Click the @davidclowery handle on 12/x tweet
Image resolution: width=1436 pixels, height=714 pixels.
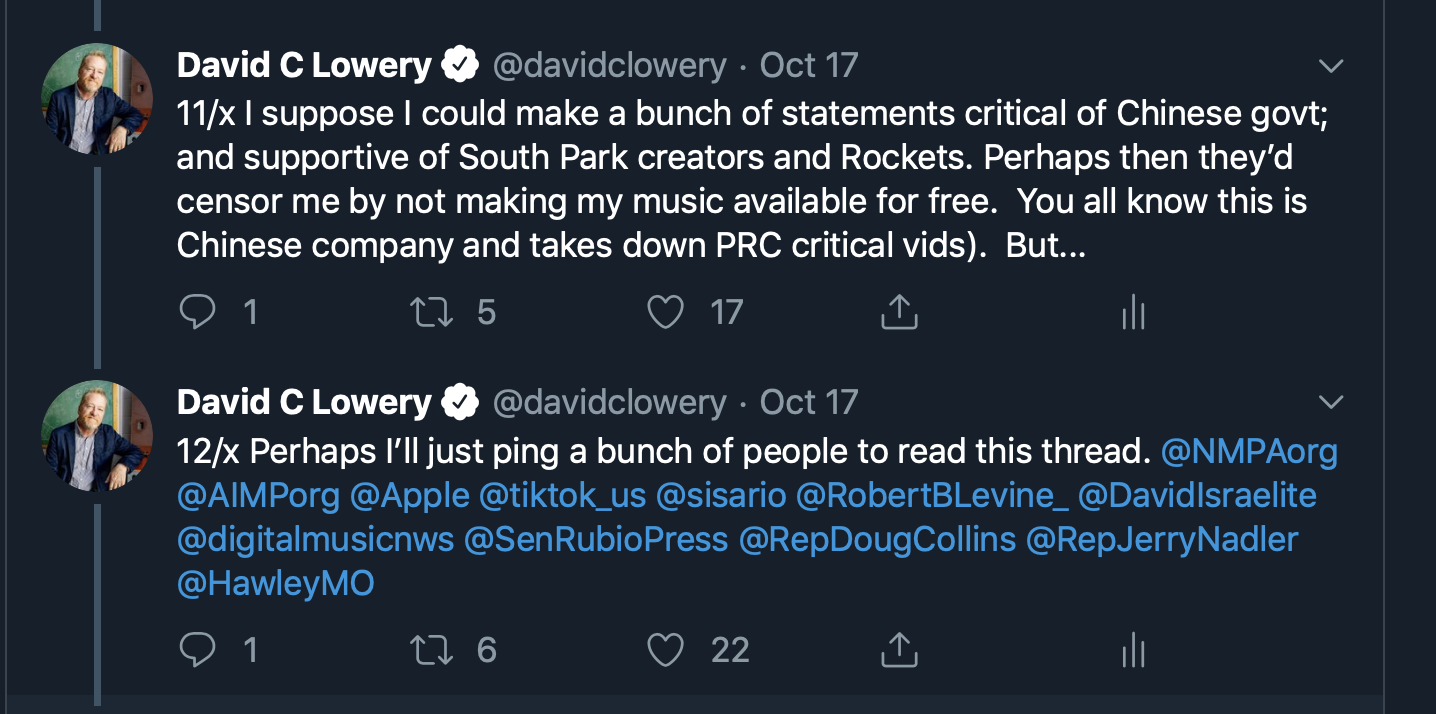click(x=610, y=402)
